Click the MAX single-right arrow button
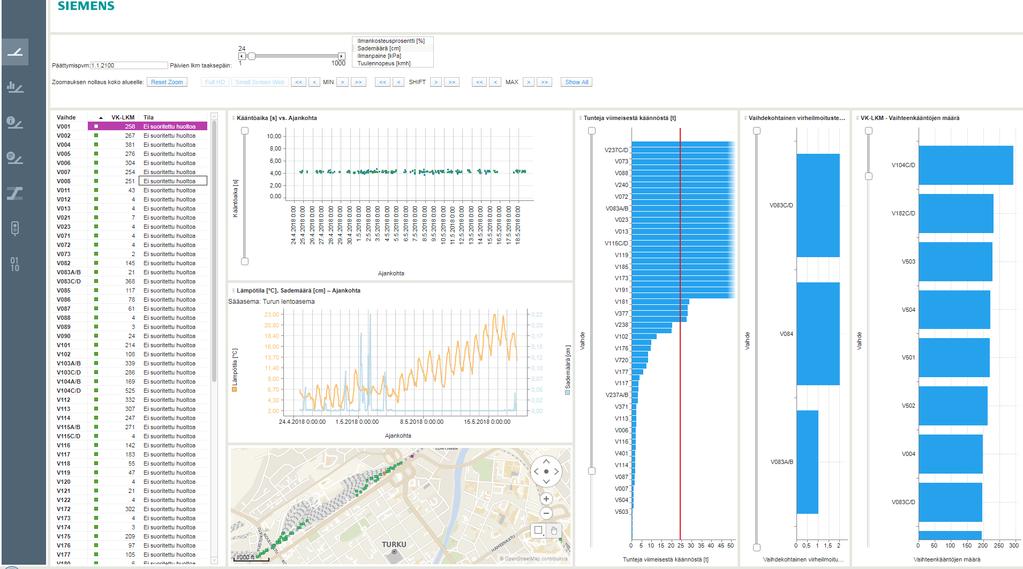This screenshot has height=569, width=1023. [528, 82]
